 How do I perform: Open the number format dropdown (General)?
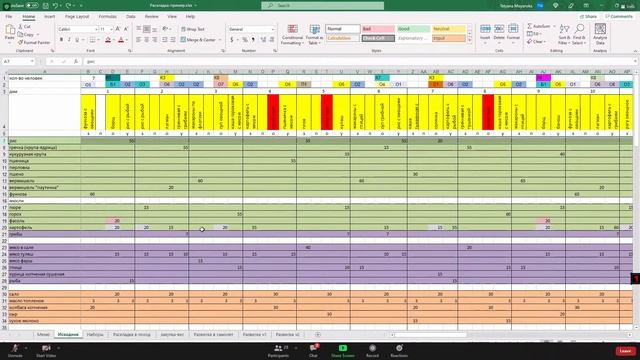tap(273, 29)
